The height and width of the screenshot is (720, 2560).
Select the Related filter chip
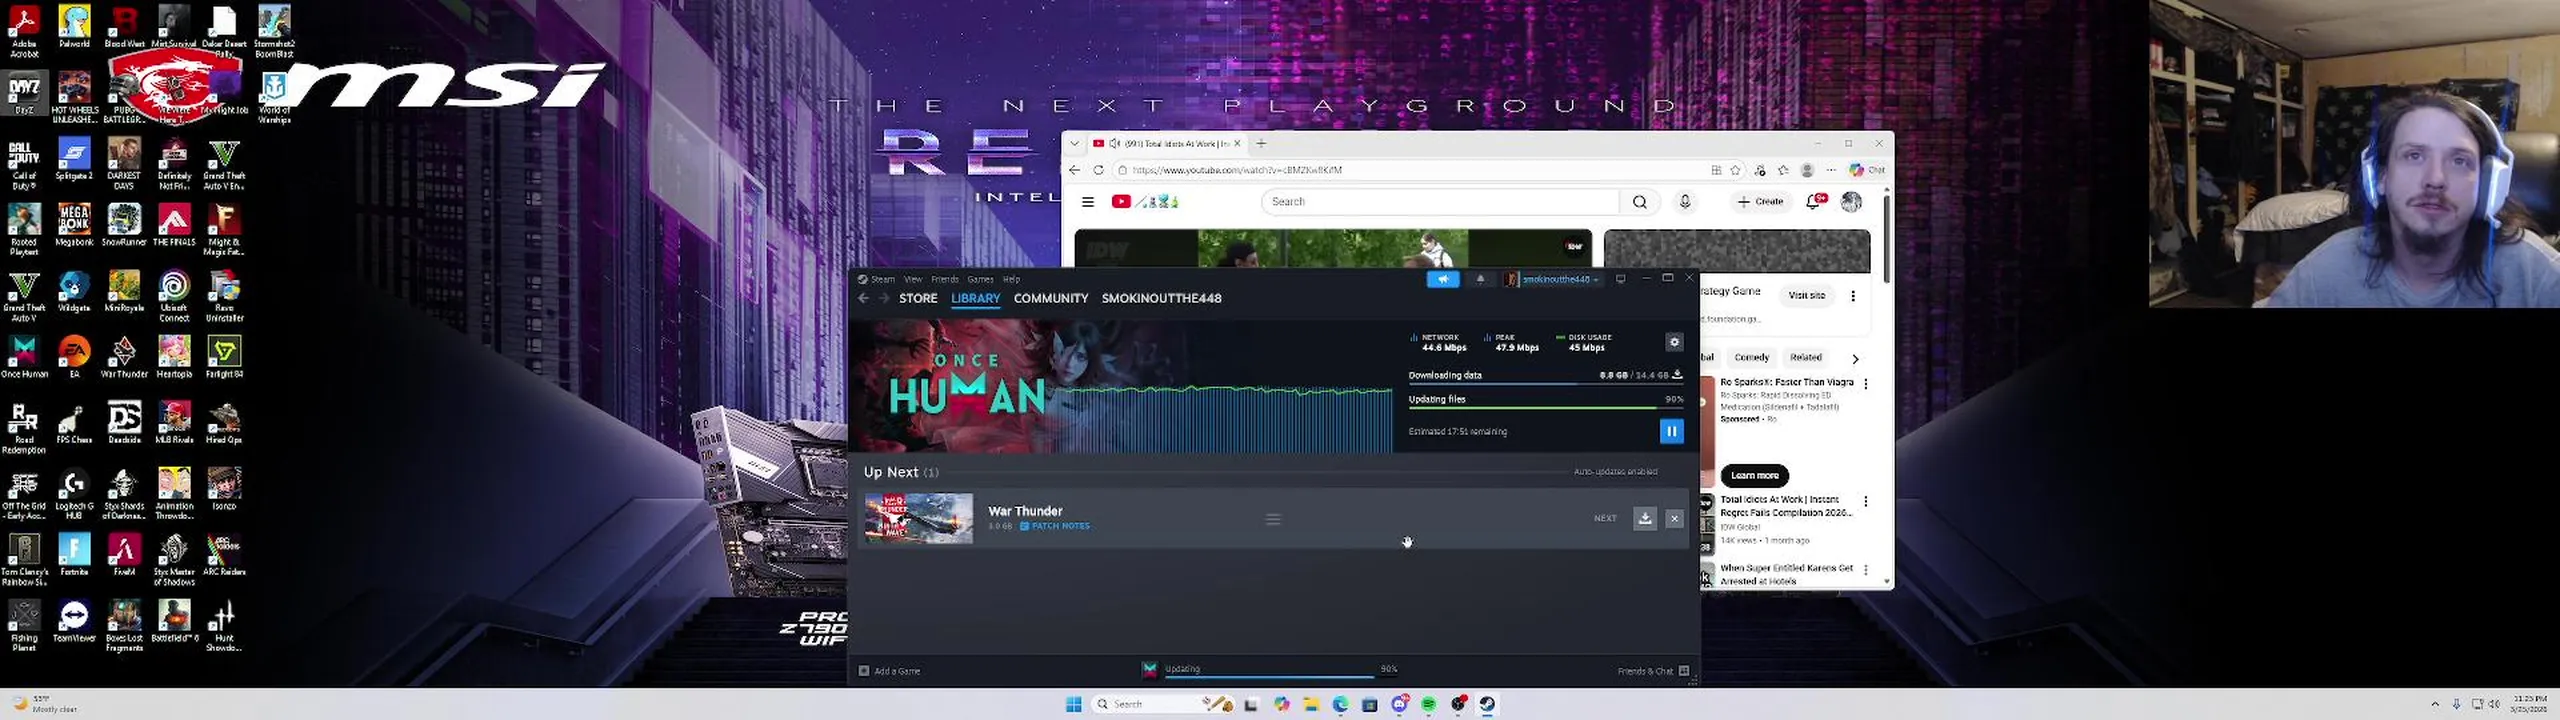click(1805, 357)
